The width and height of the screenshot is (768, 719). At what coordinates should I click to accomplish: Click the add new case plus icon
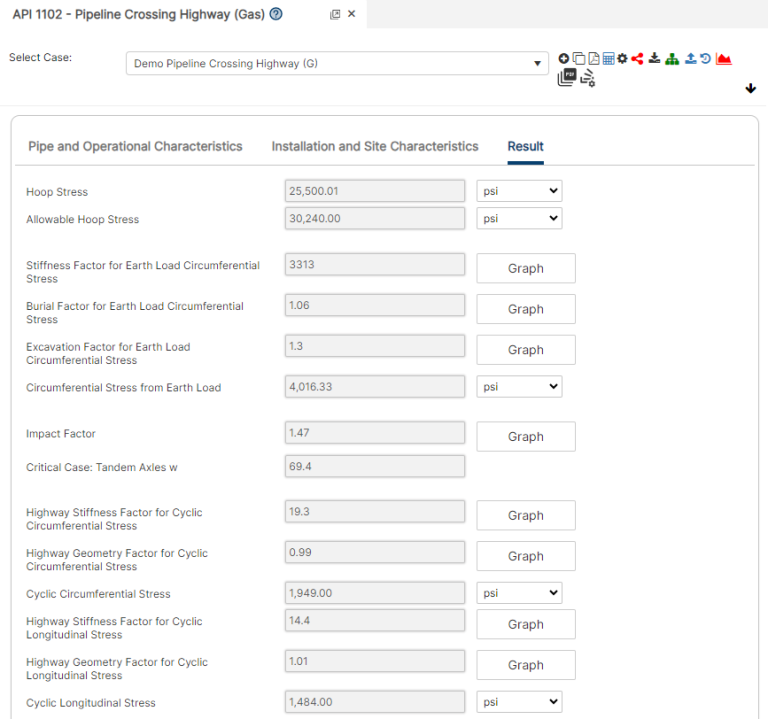tap(564, 59)
